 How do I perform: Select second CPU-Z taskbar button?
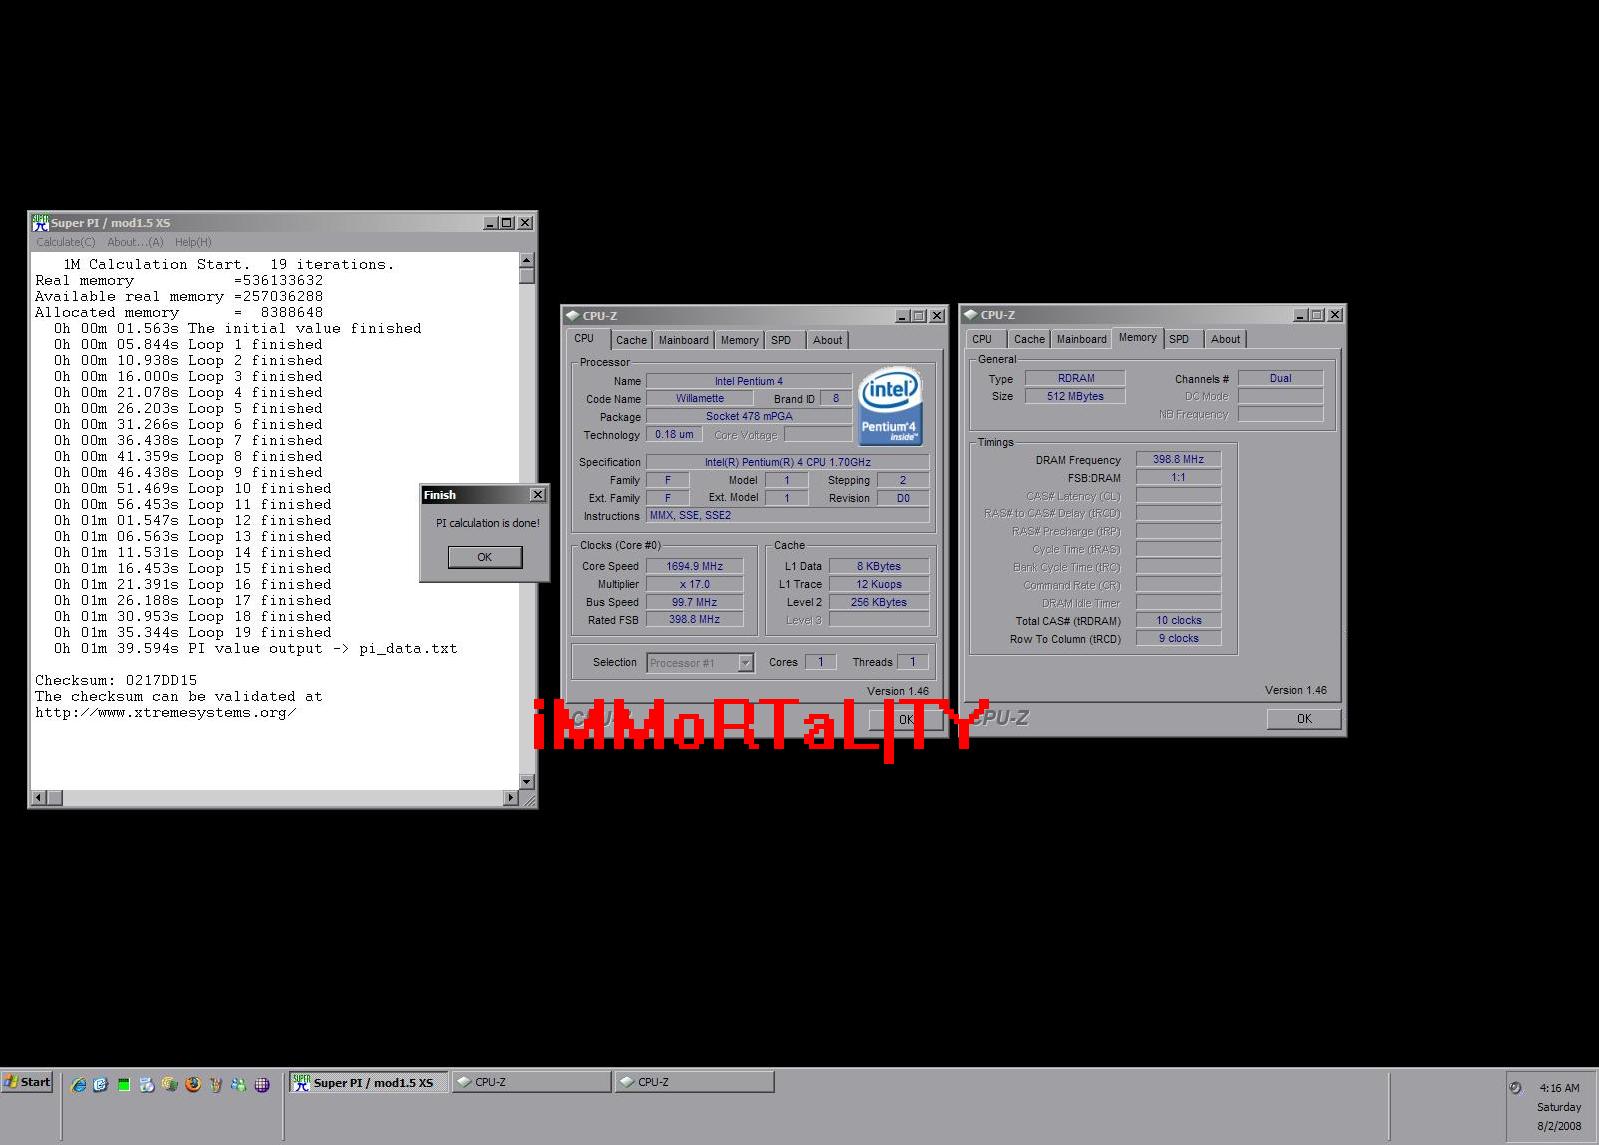click(x=694, y=1082)
